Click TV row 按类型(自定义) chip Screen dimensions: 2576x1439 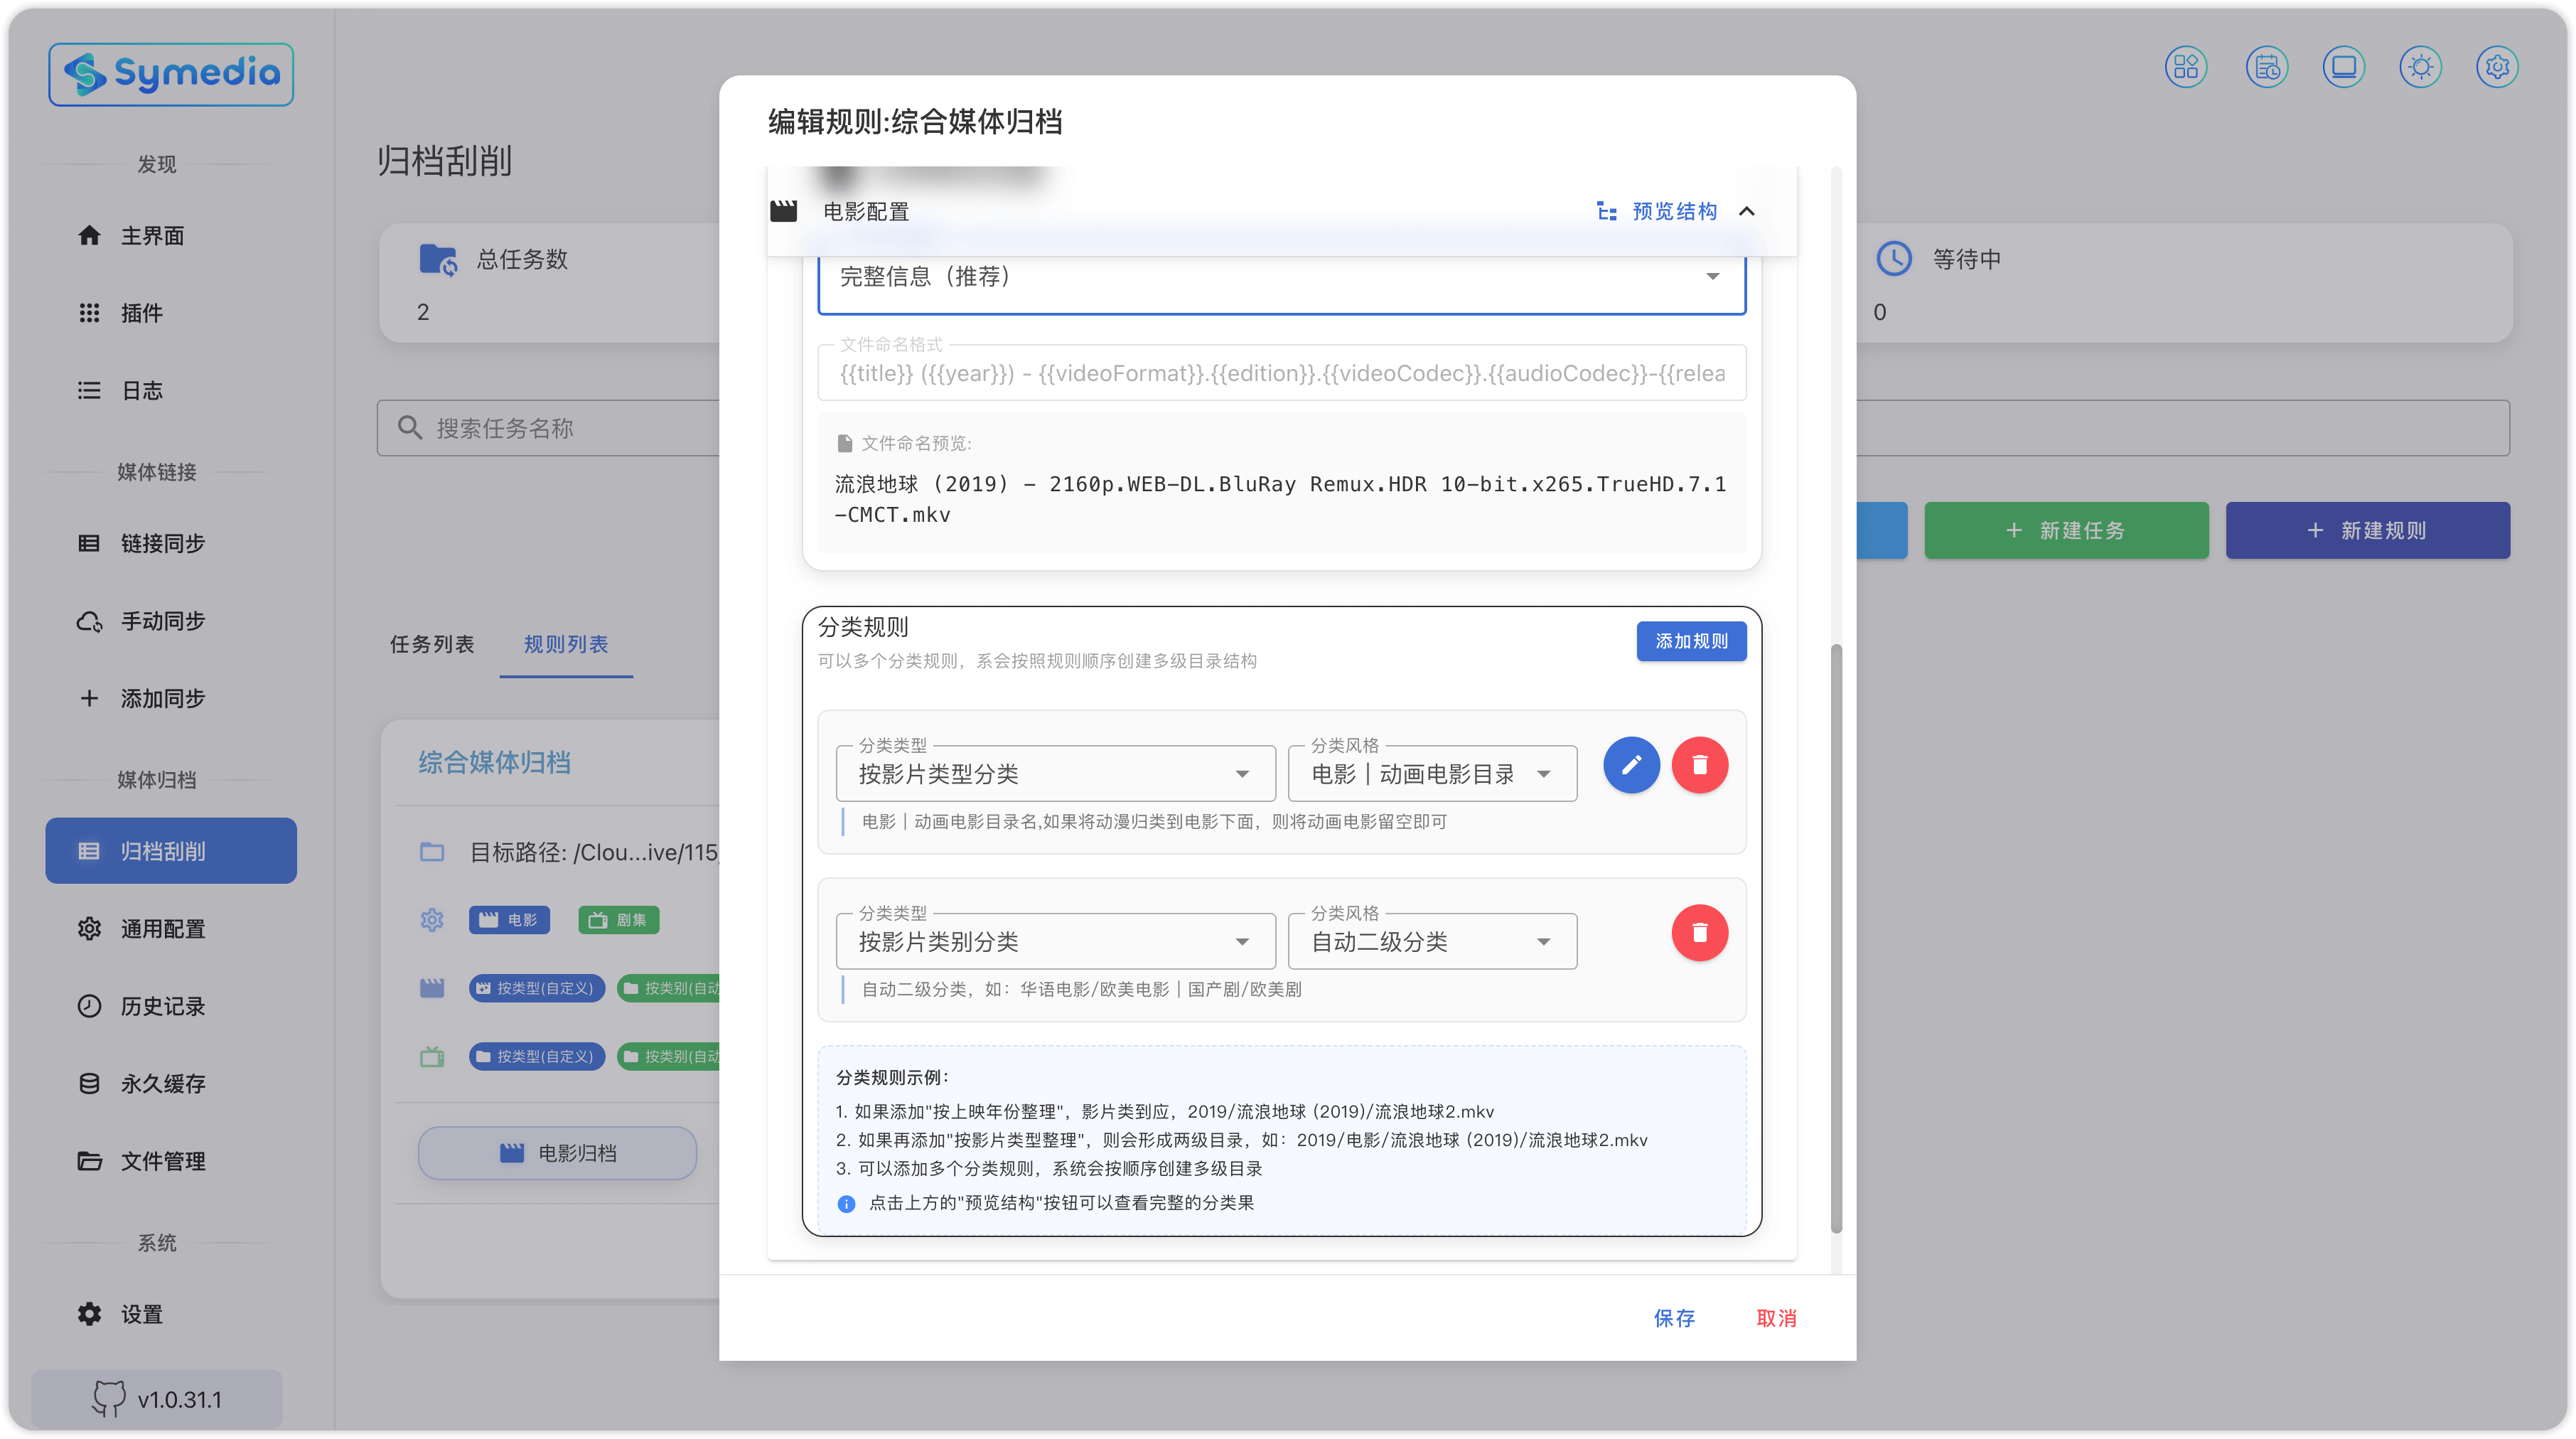pos(537,1056)
